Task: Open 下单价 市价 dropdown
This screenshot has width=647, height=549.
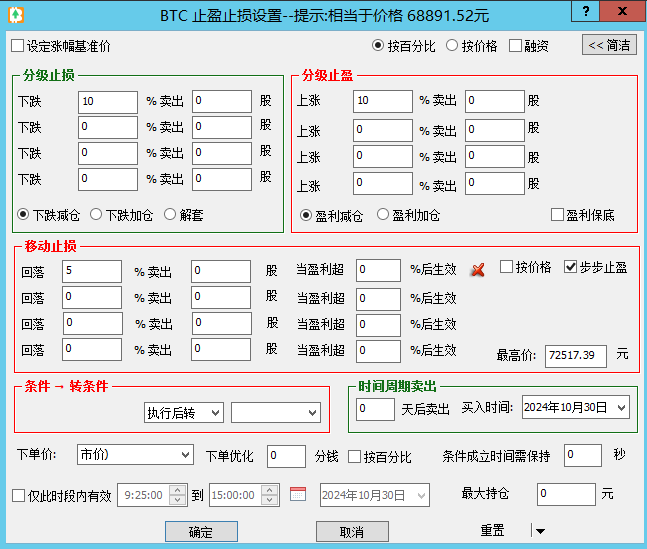Action: point(135,454)
